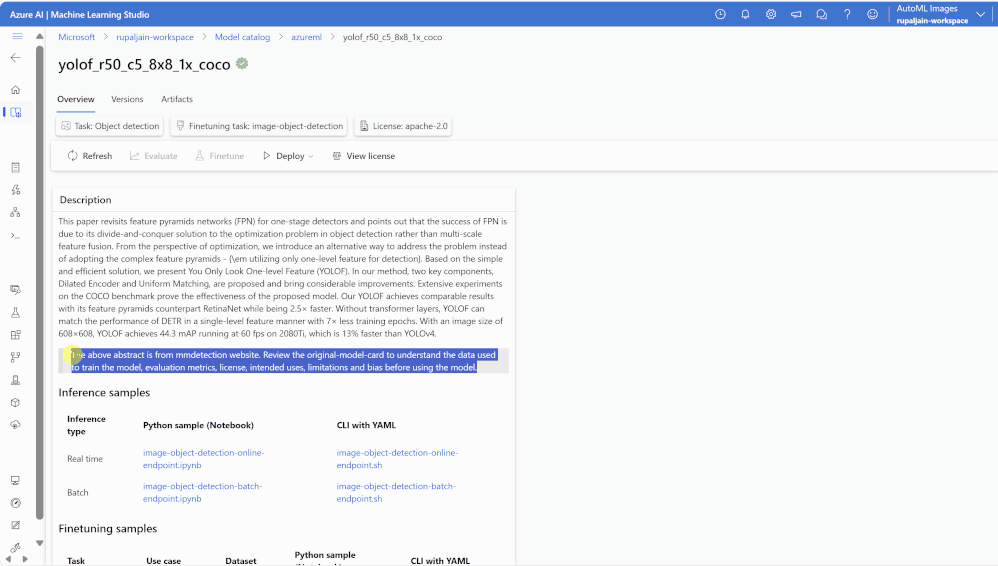Open Linked Services icon at sidebar bottom

point(16,548)
